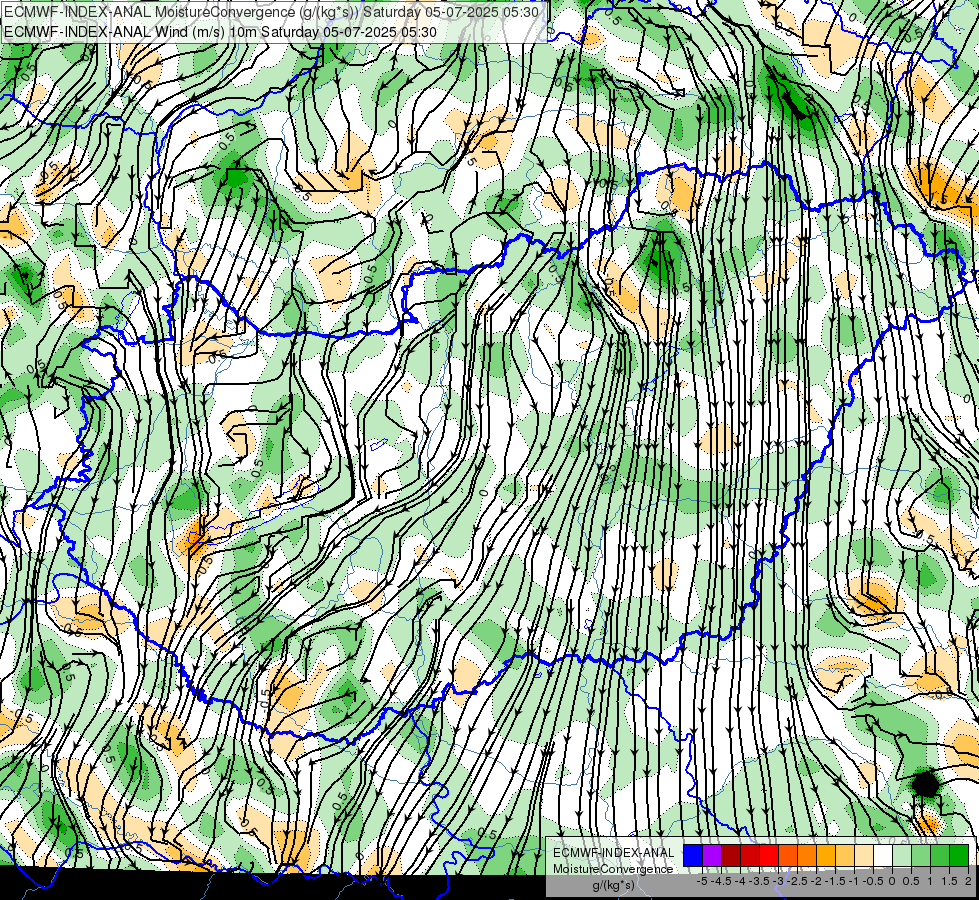Click the -5 tick value on legend scale
979x900 pixels.
coord(702,881)
